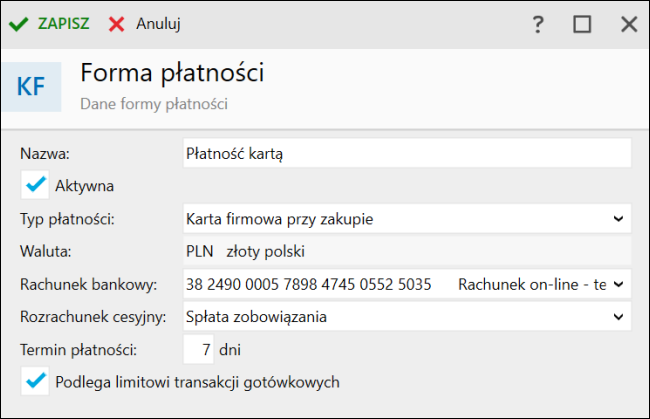This screenshot has height=419, width=650.
Task: Open help with the question mark icon
Action: (538, 24)
